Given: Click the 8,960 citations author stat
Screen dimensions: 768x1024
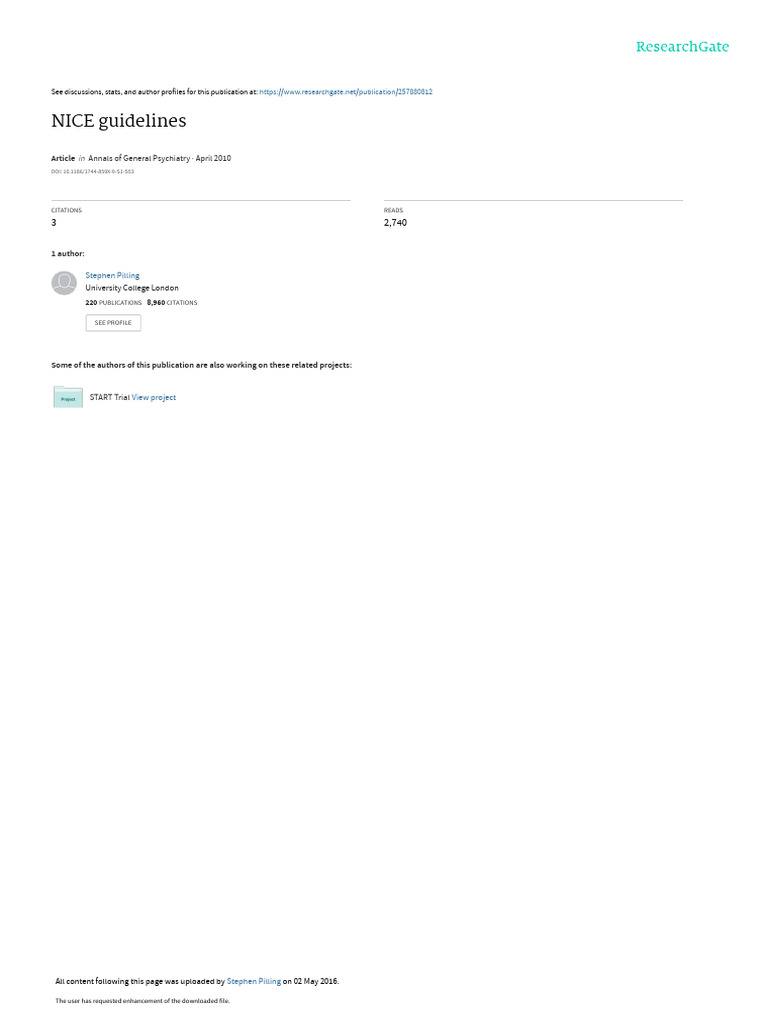Looking at the screenshot, I should pos(172,303).
